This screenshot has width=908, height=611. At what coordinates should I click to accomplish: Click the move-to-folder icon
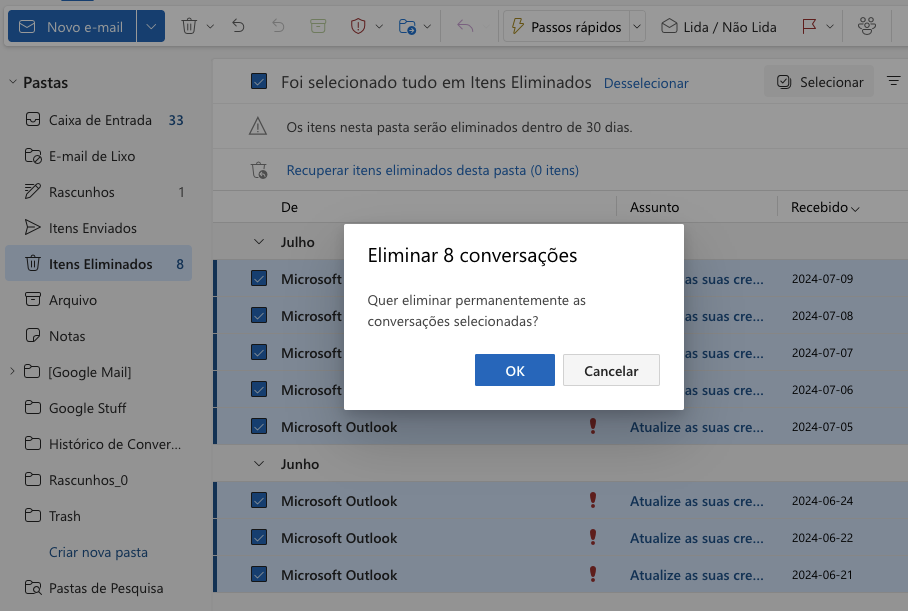407,26
